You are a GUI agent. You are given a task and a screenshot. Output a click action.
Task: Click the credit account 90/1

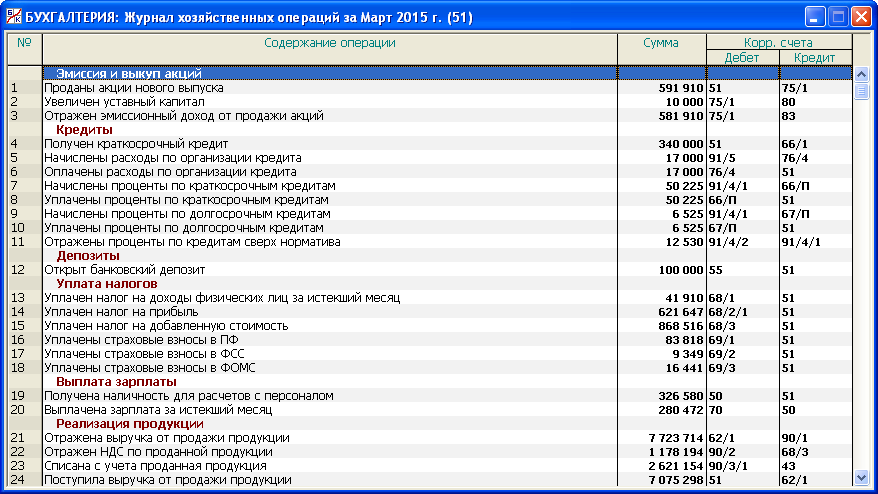pos(795,438)
